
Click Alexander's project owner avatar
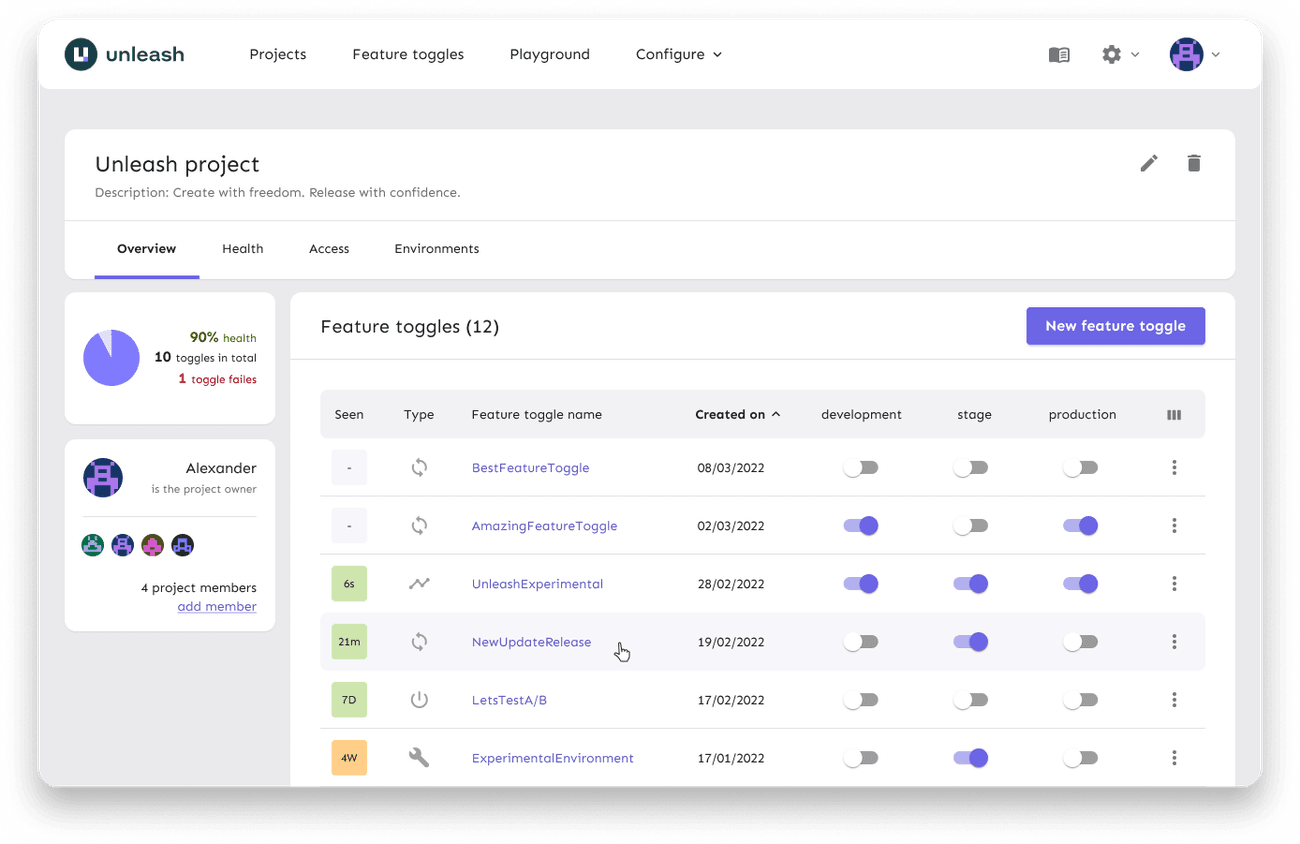(103, 478)
